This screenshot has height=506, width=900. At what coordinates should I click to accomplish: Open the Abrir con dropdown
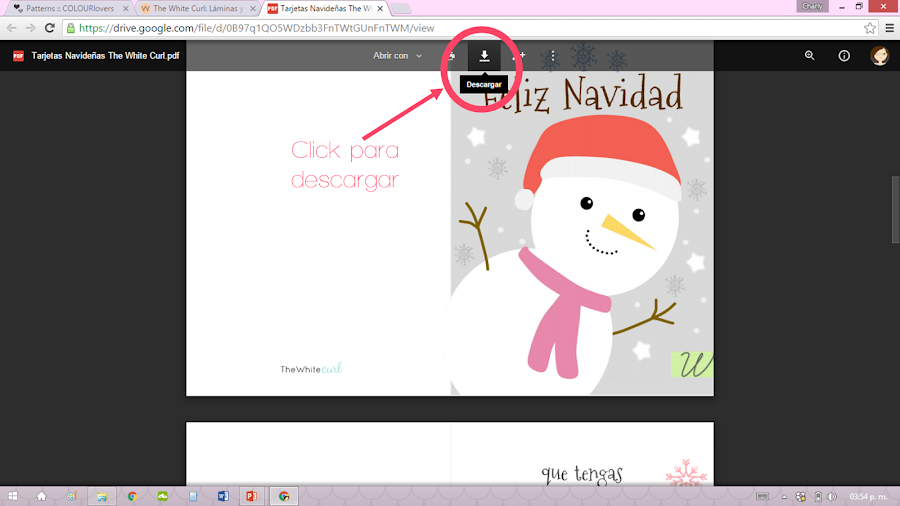(x=397, y=56)
